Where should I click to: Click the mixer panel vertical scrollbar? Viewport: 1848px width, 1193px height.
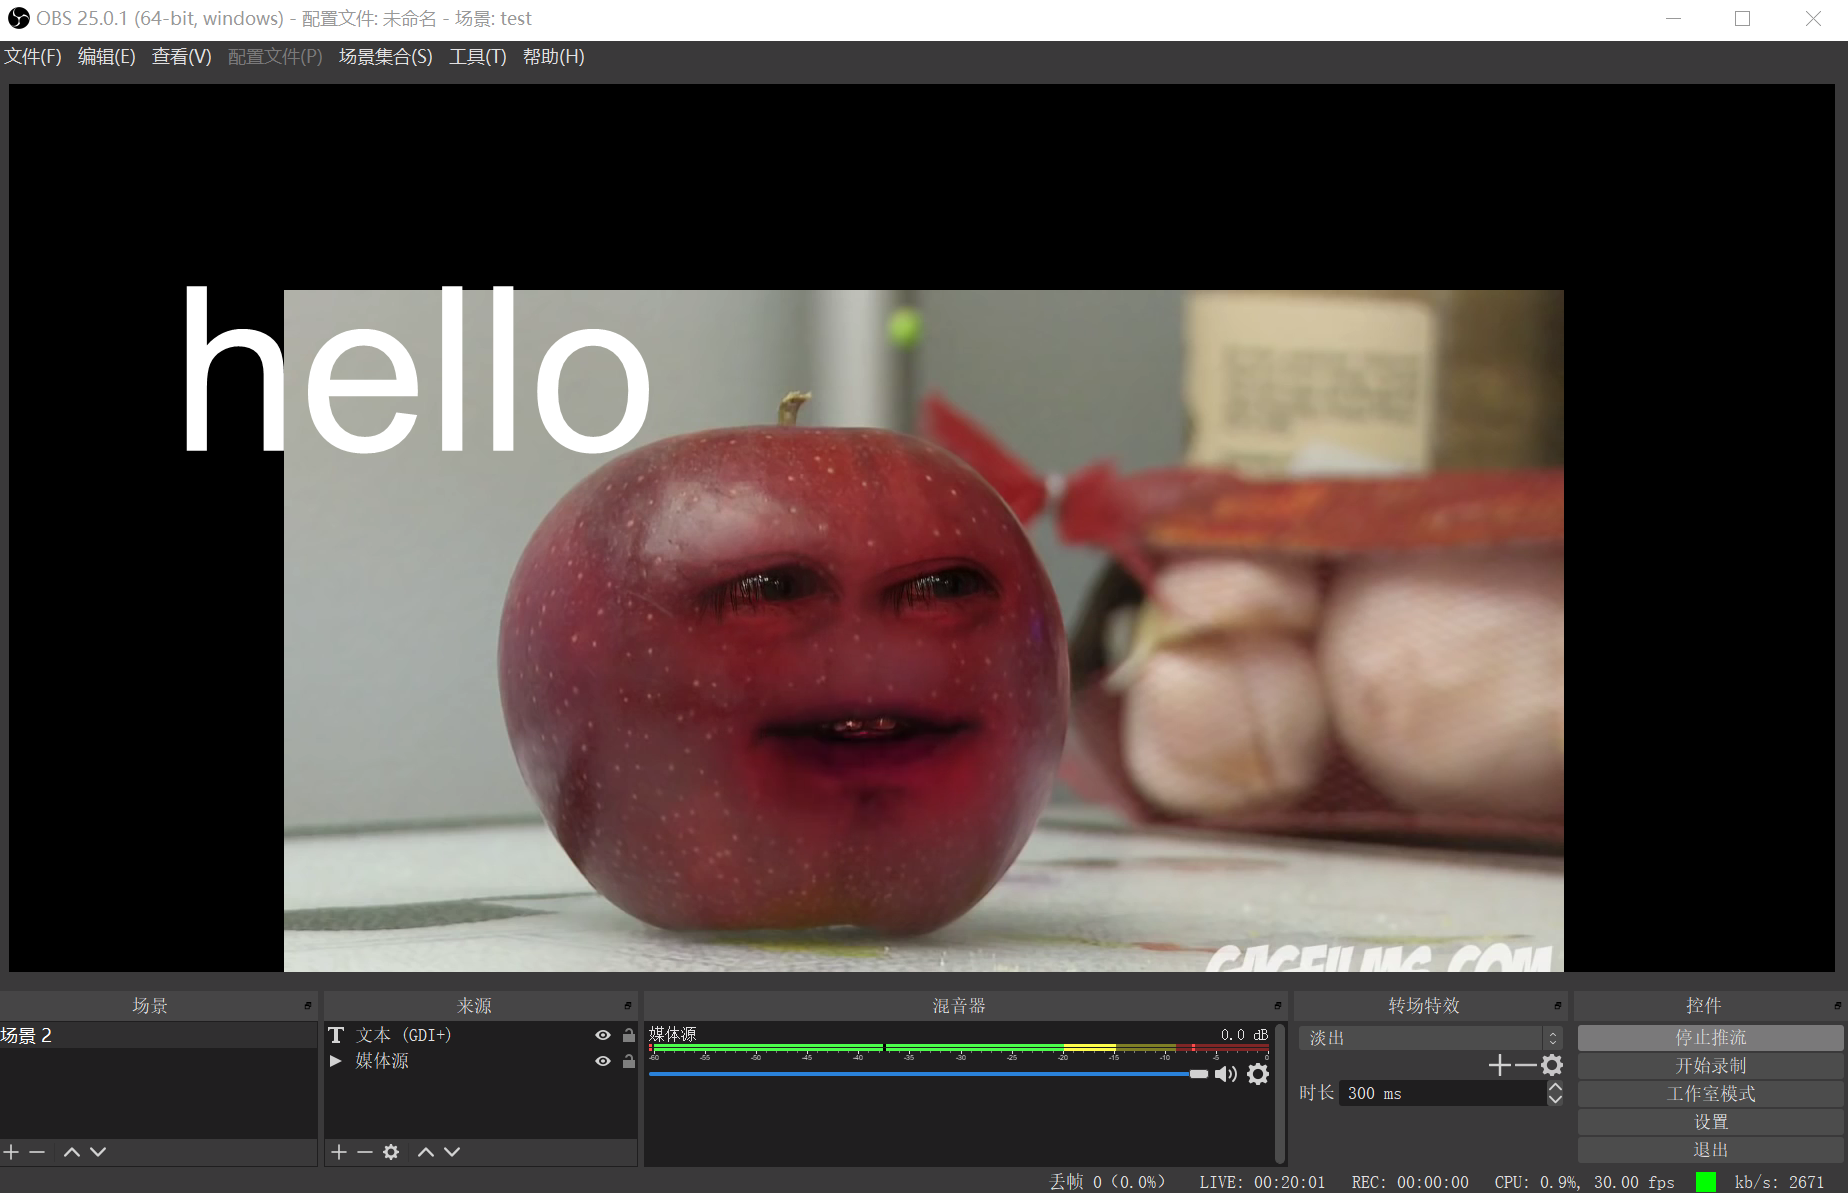click(x=1281, y=1092)
